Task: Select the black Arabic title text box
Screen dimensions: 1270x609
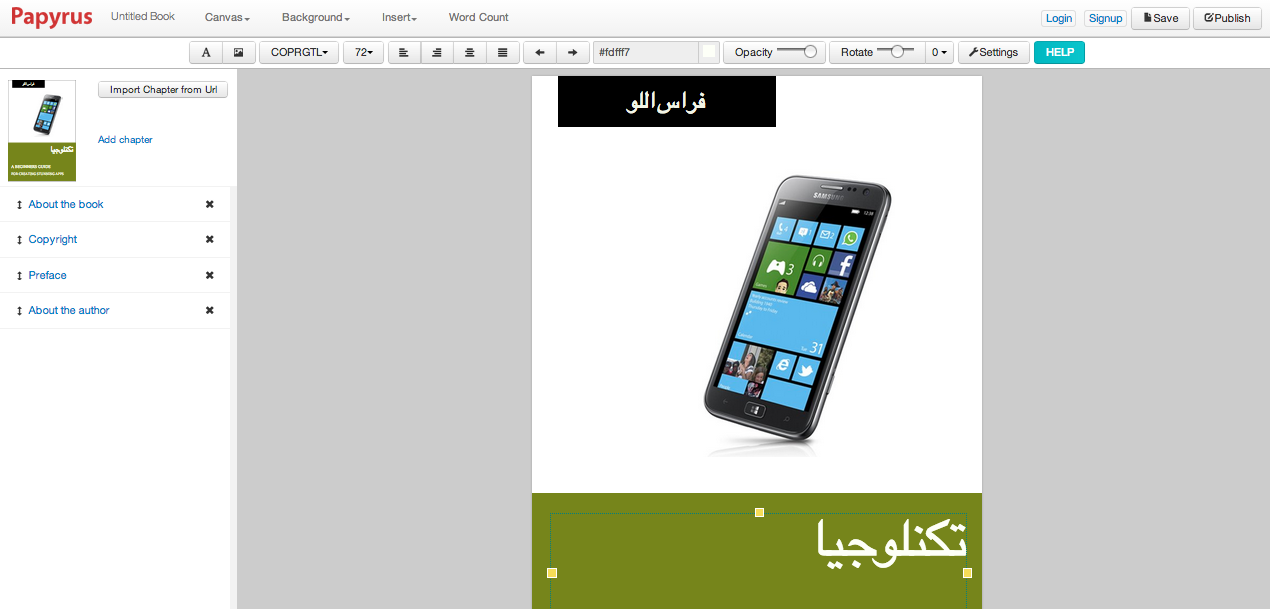Action: pyautogui.click(x=667, y=101)
